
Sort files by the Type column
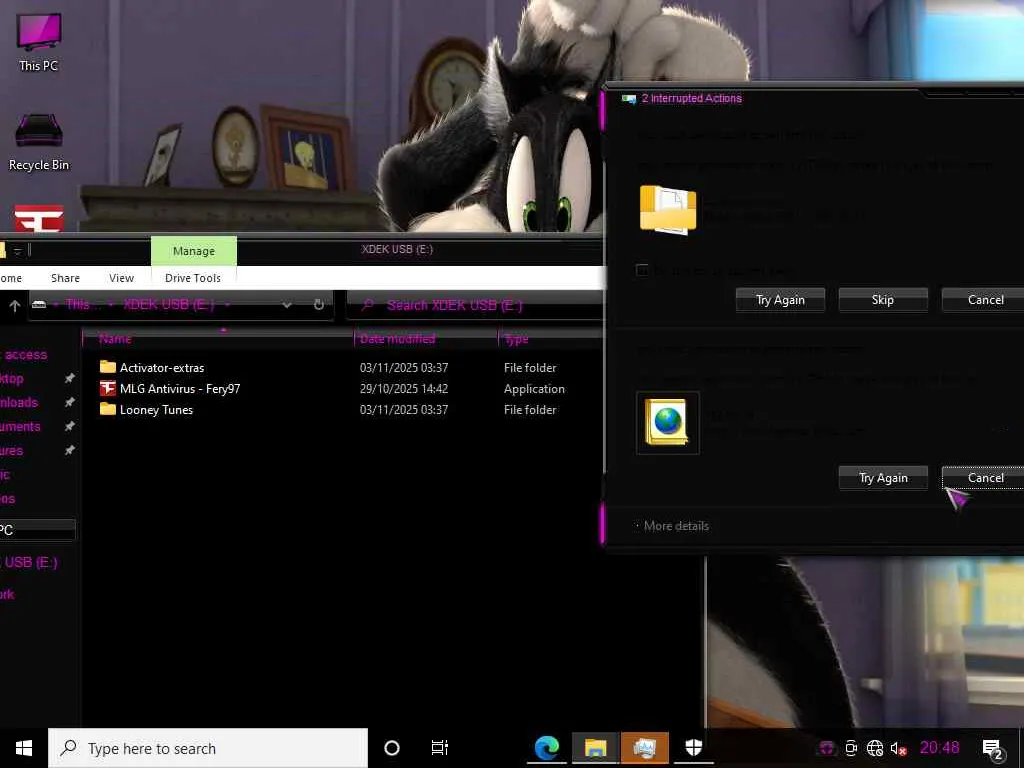point(551,338)
